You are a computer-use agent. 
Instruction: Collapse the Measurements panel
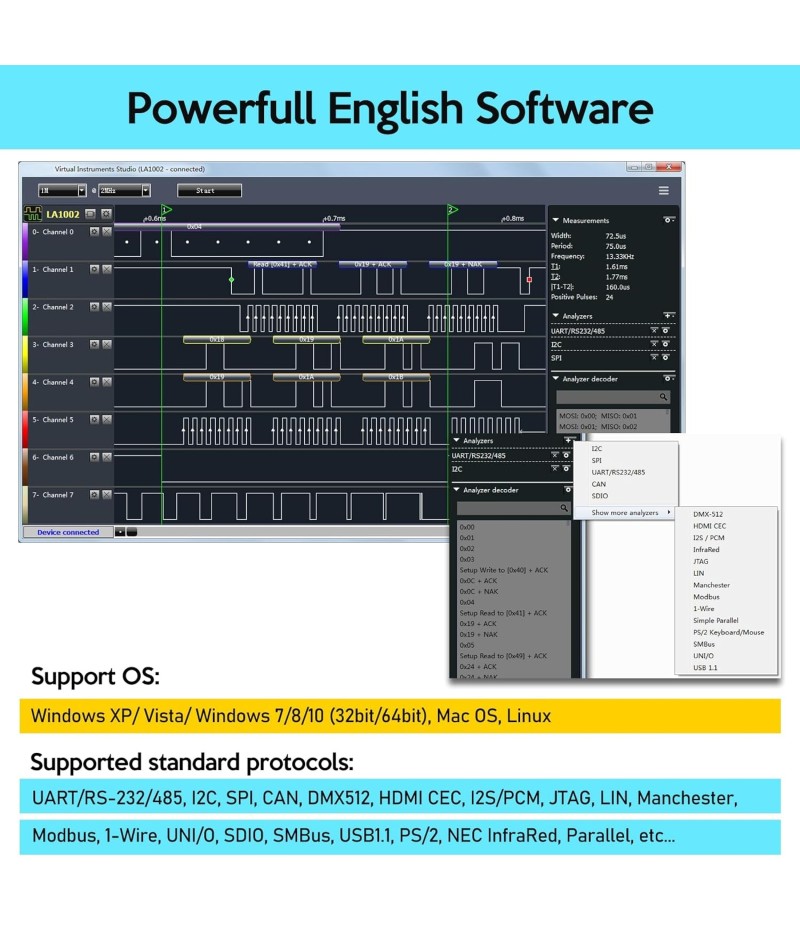pos(555,220)
